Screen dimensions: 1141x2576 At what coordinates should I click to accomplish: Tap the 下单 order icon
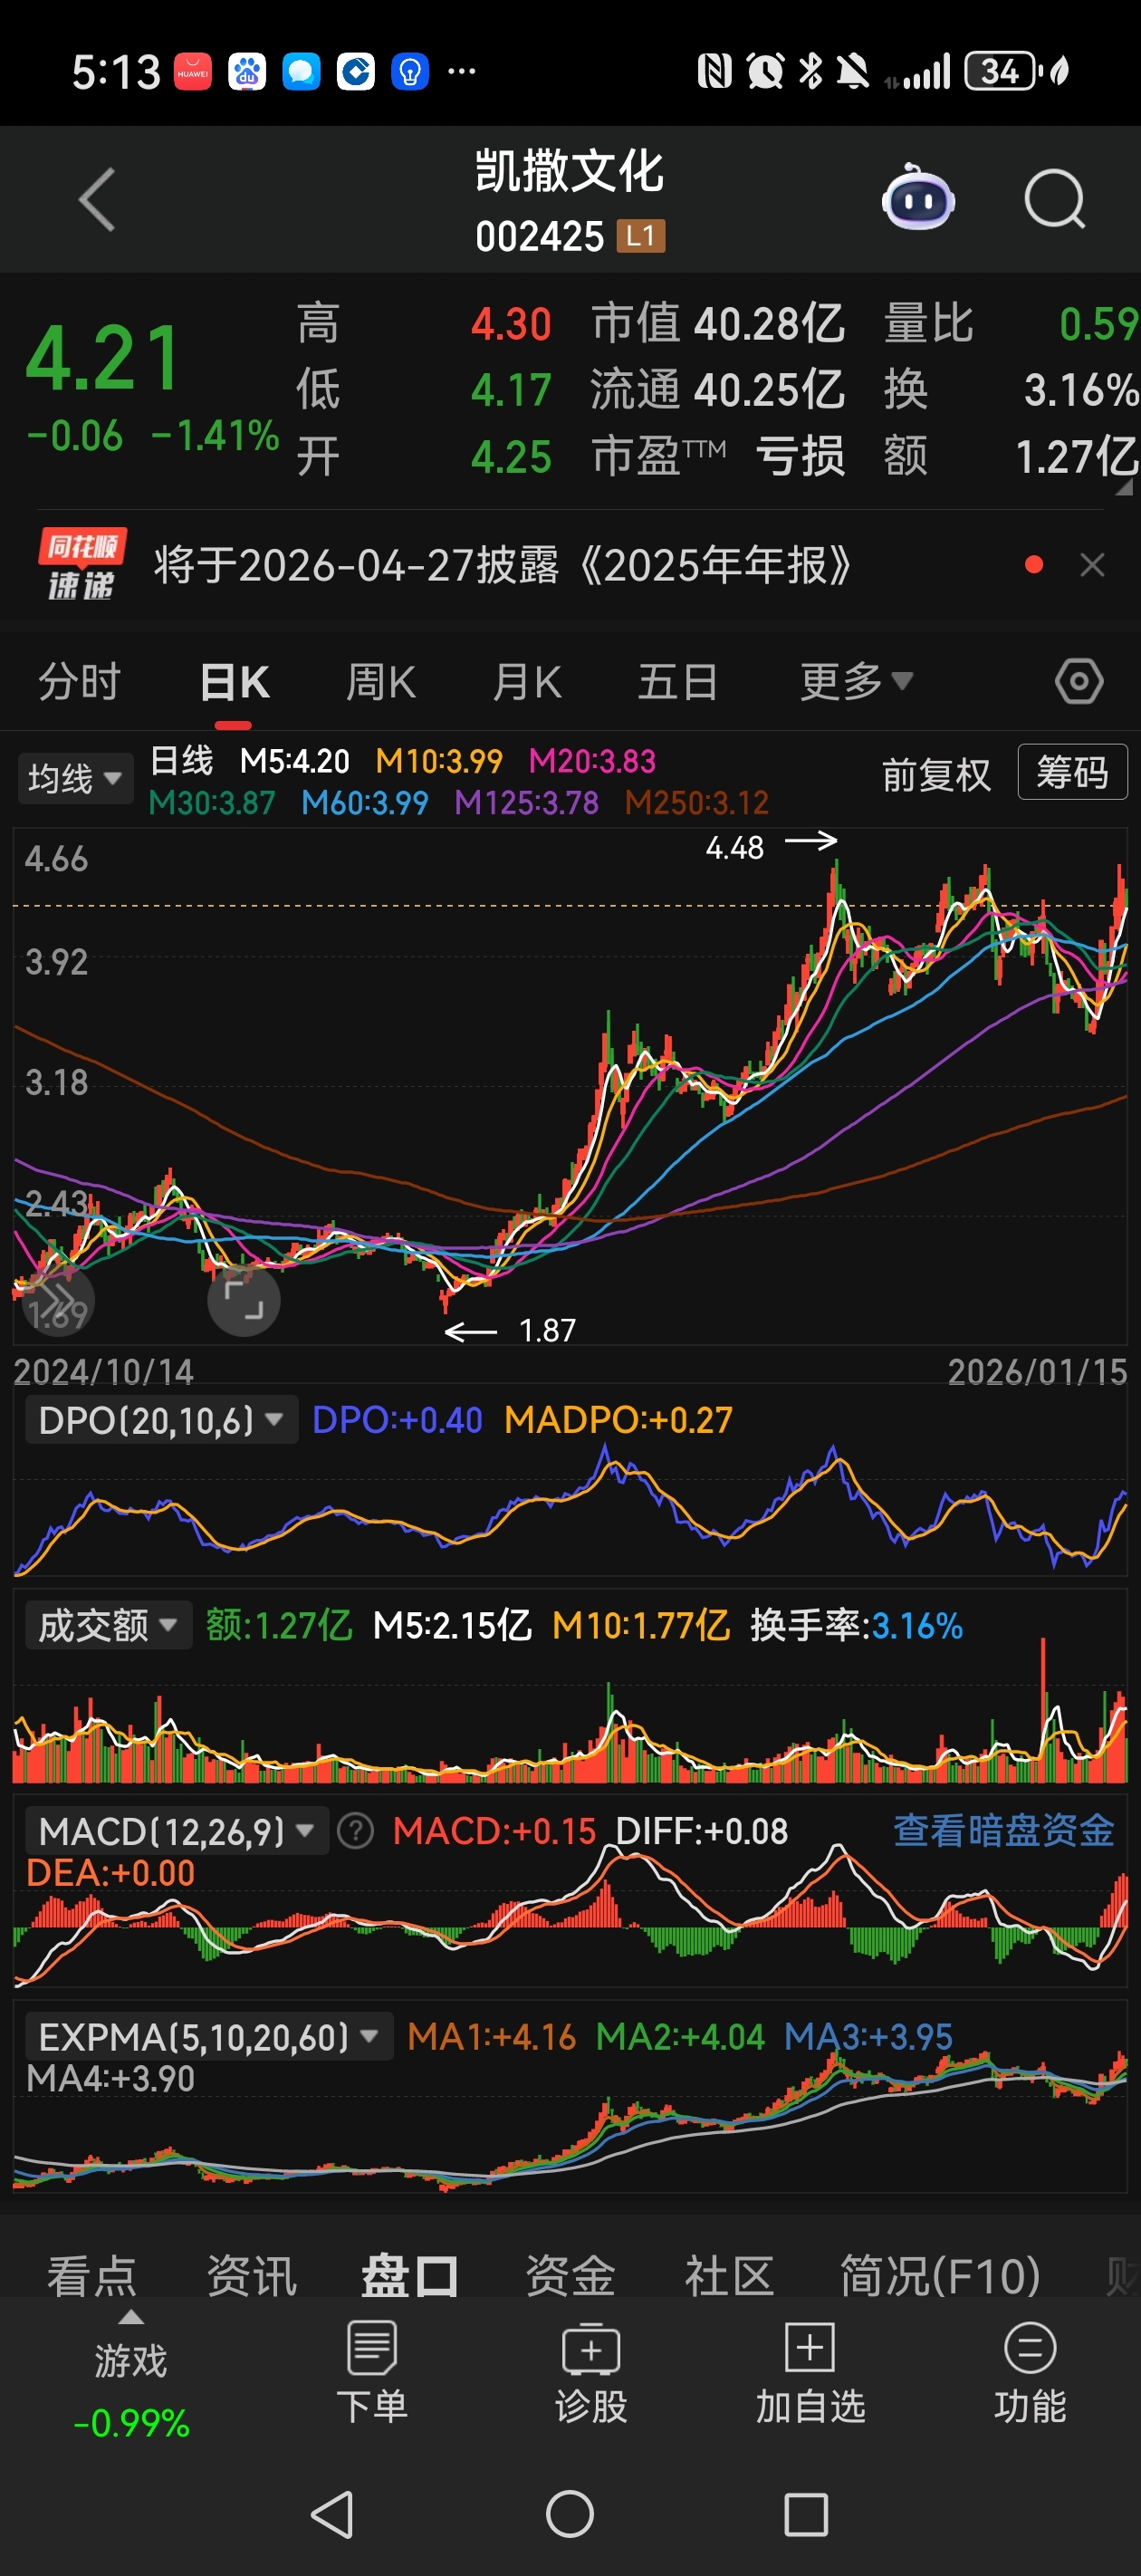[372, 2374]
